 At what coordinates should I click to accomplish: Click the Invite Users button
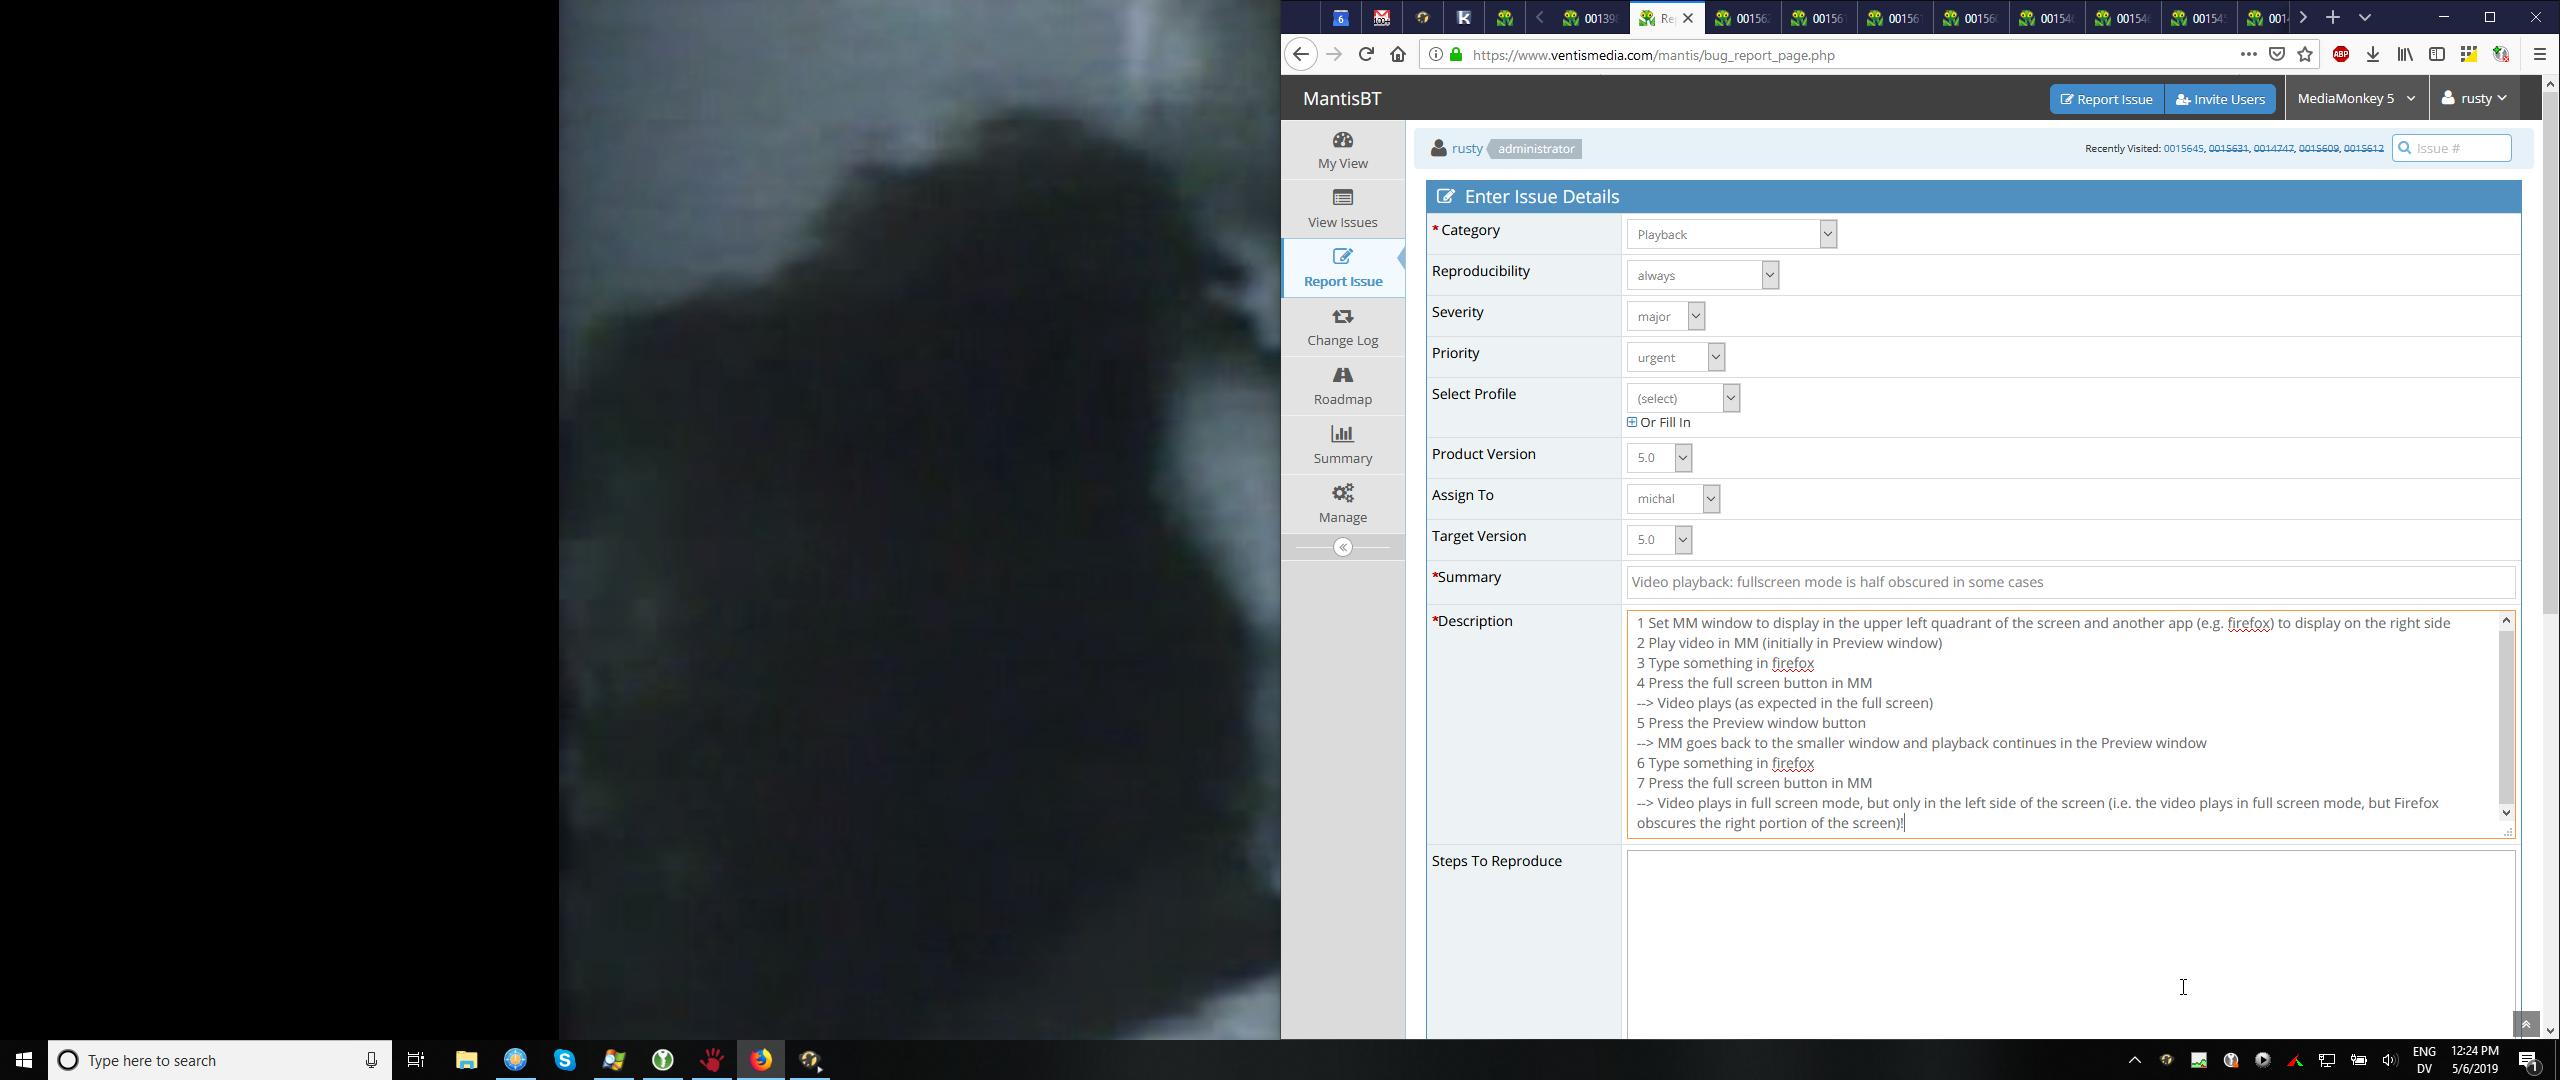click(2220, 99)
